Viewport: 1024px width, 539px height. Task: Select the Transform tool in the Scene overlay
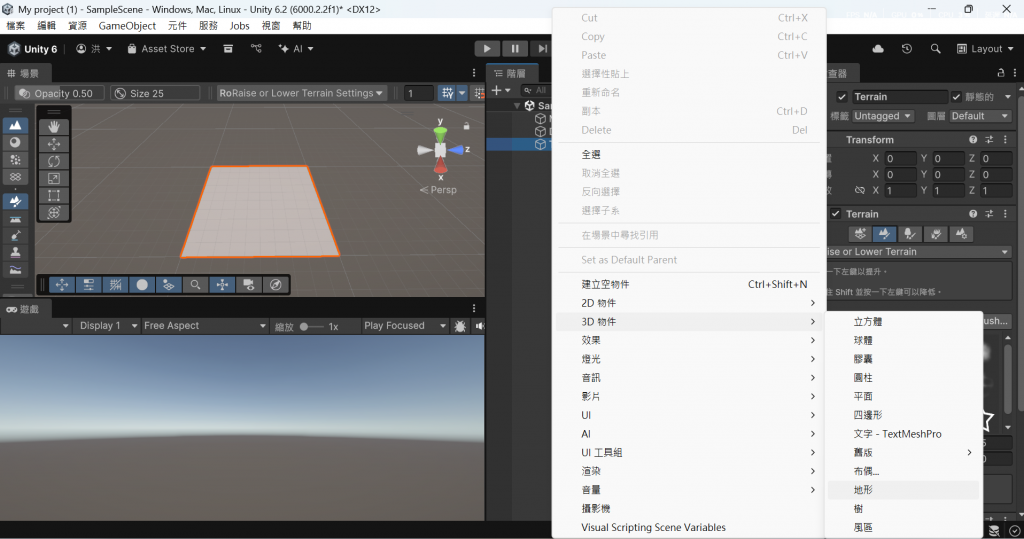tap(54, 212)
